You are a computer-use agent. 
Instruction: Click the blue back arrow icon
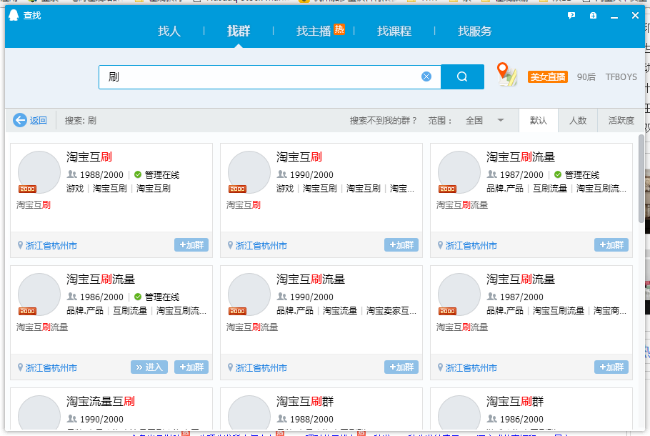(x=20, y=120)
